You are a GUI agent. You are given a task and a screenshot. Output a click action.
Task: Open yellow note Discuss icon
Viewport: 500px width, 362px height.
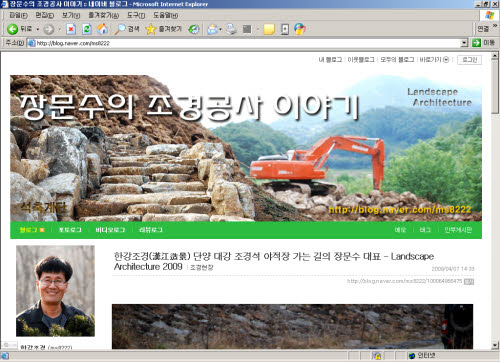[x=269, y=29]
